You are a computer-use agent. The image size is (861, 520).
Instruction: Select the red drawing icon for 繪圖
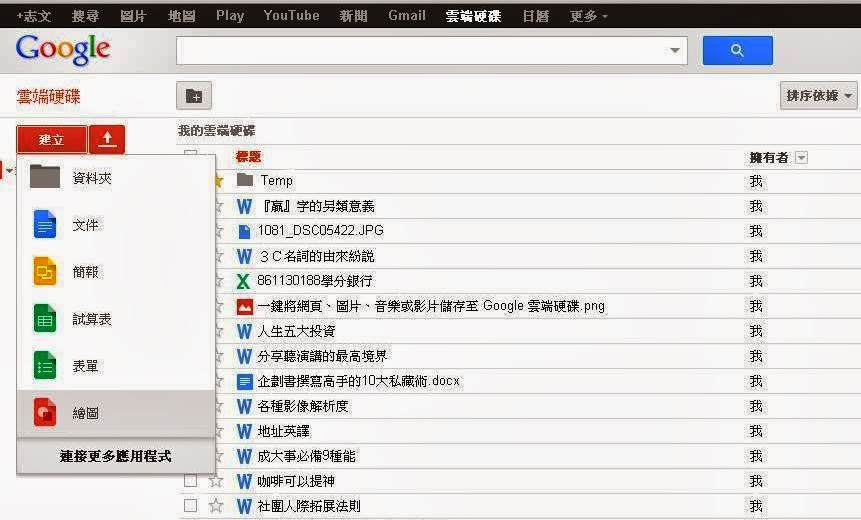[x=44, y=412]
